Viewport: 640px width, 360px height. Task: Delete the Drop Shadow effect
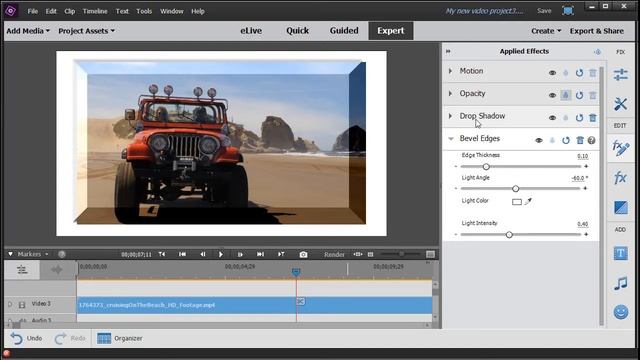click(x=593, y=118)
